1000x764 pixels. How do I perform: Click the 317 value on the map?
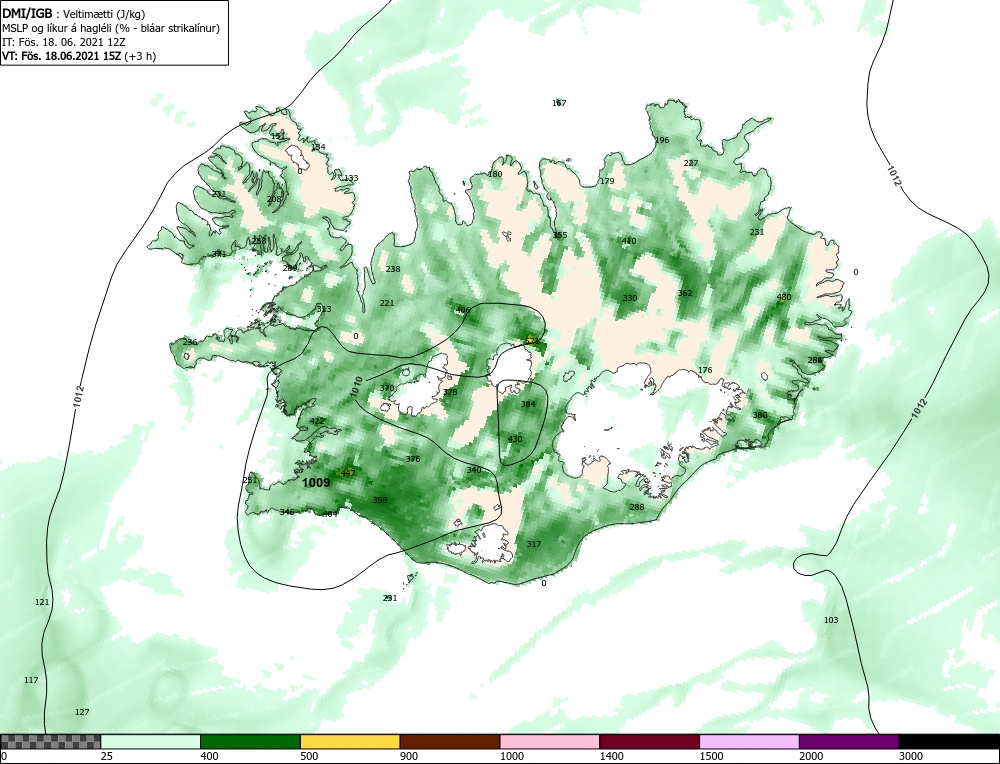(x=534, y=544)
